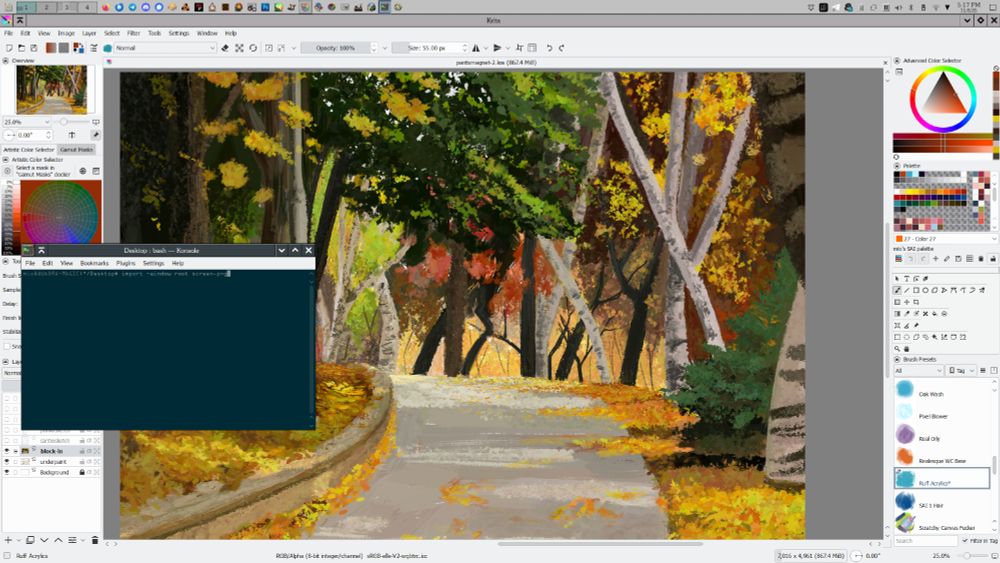Click Select a mask in Gamut Masks docker text
Viewport: 1000px width, 563px height.
[43, 171]
